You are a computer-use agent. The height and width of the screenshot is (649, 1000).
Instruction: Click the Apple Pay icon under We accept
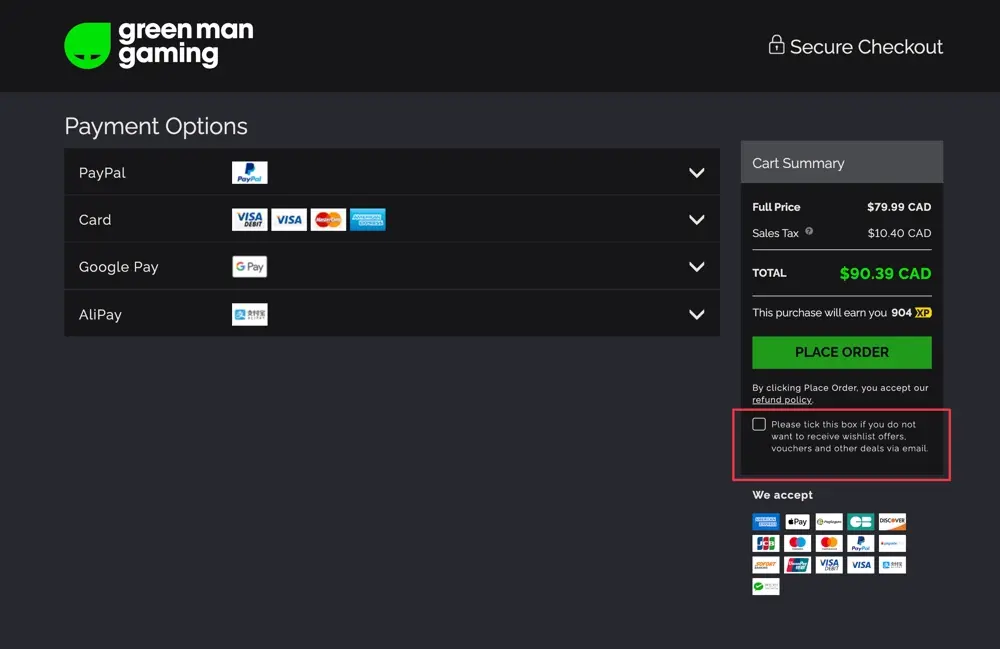(797, 522)
